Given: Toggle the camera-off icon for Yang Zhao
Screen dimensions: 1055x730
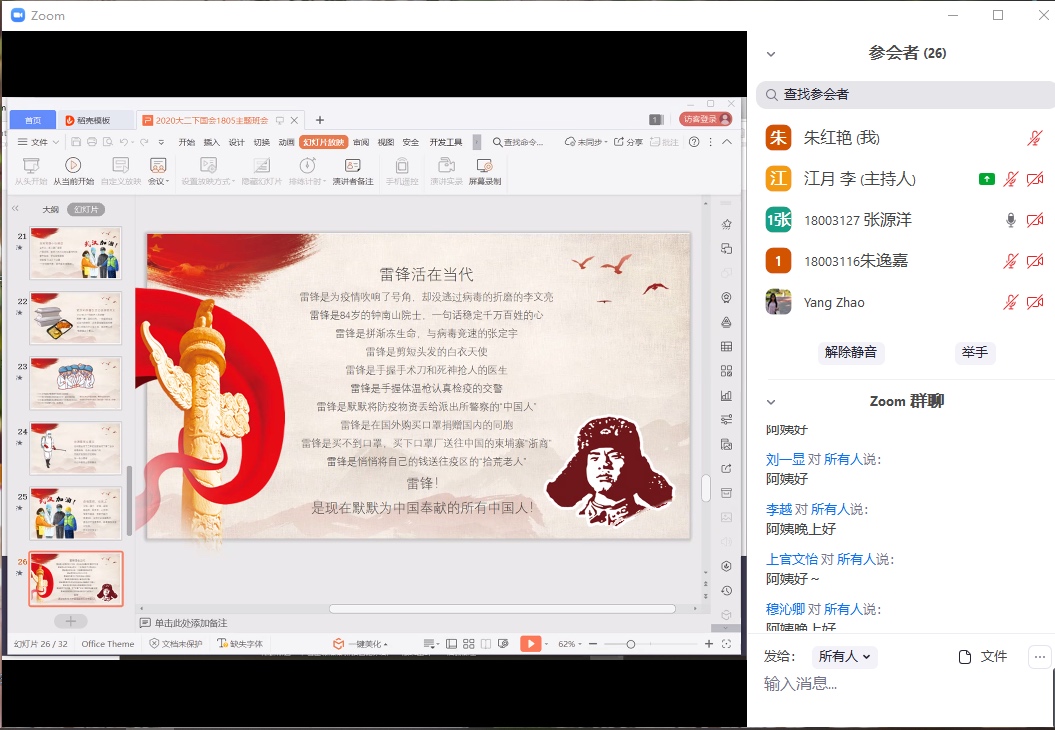Looking at the screenshot, I should (x=1035, y=302).
